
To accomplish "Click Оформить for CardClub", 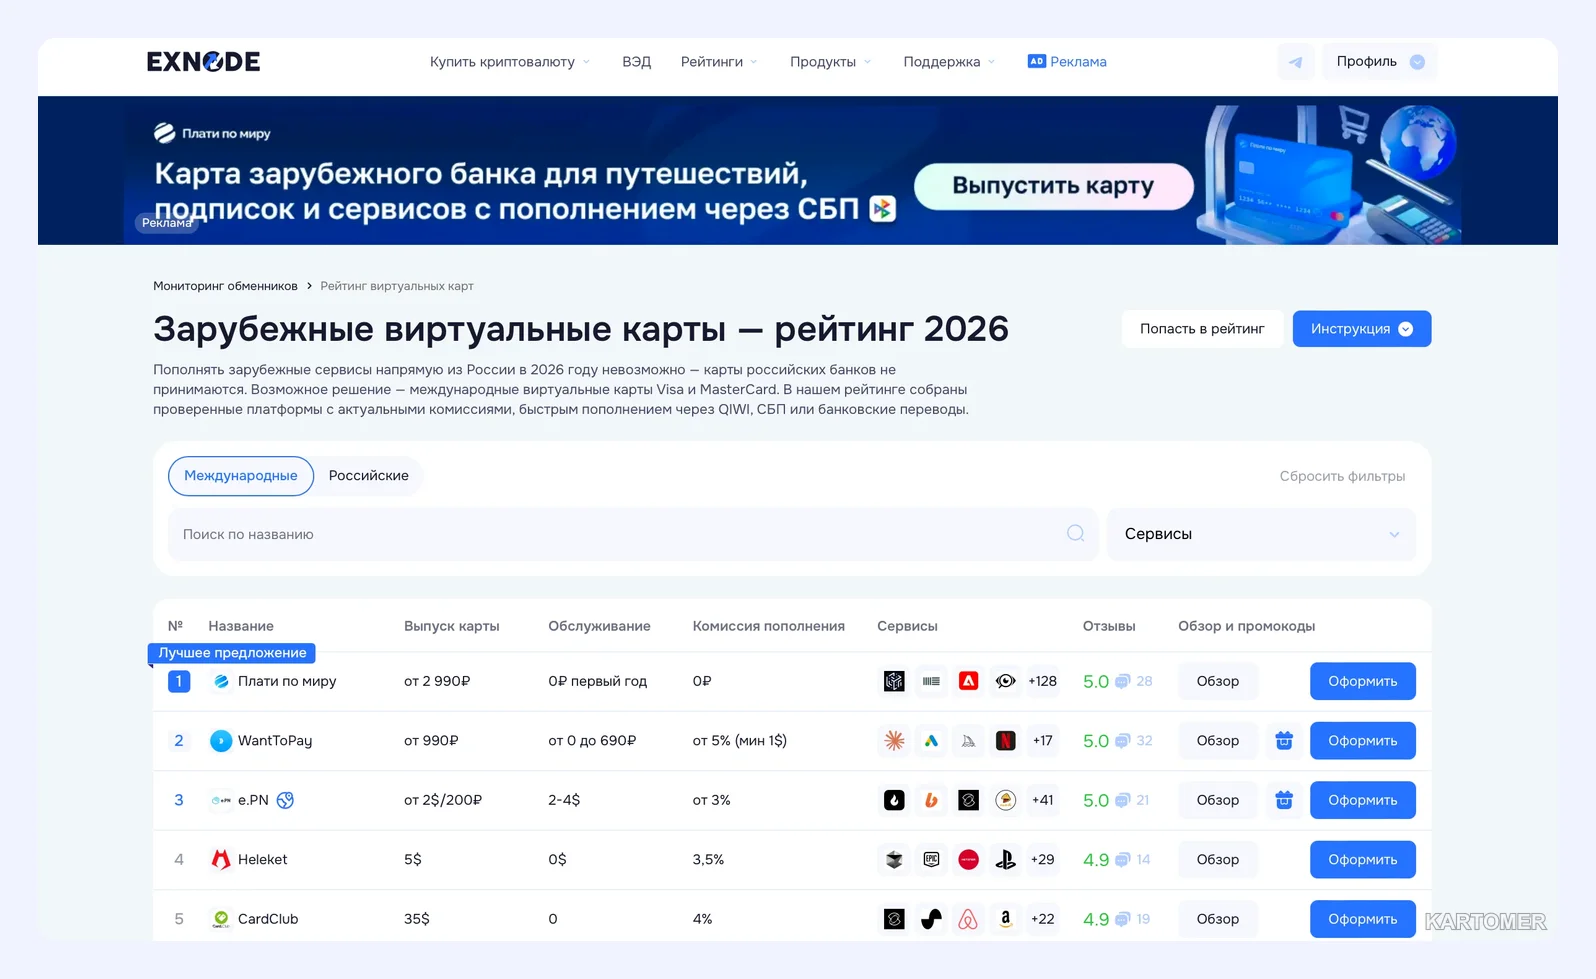I will [1362, 919].
